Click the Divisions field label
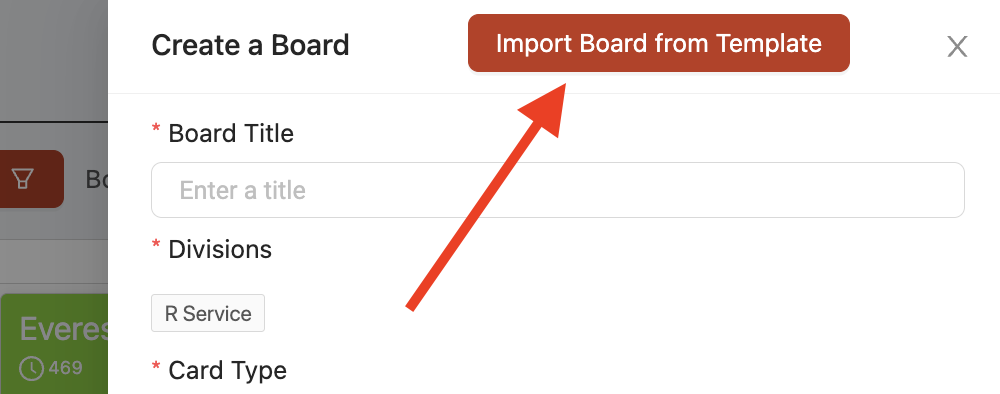The width and height of the screenshot is (1000, 394). [x=220, y=249]
